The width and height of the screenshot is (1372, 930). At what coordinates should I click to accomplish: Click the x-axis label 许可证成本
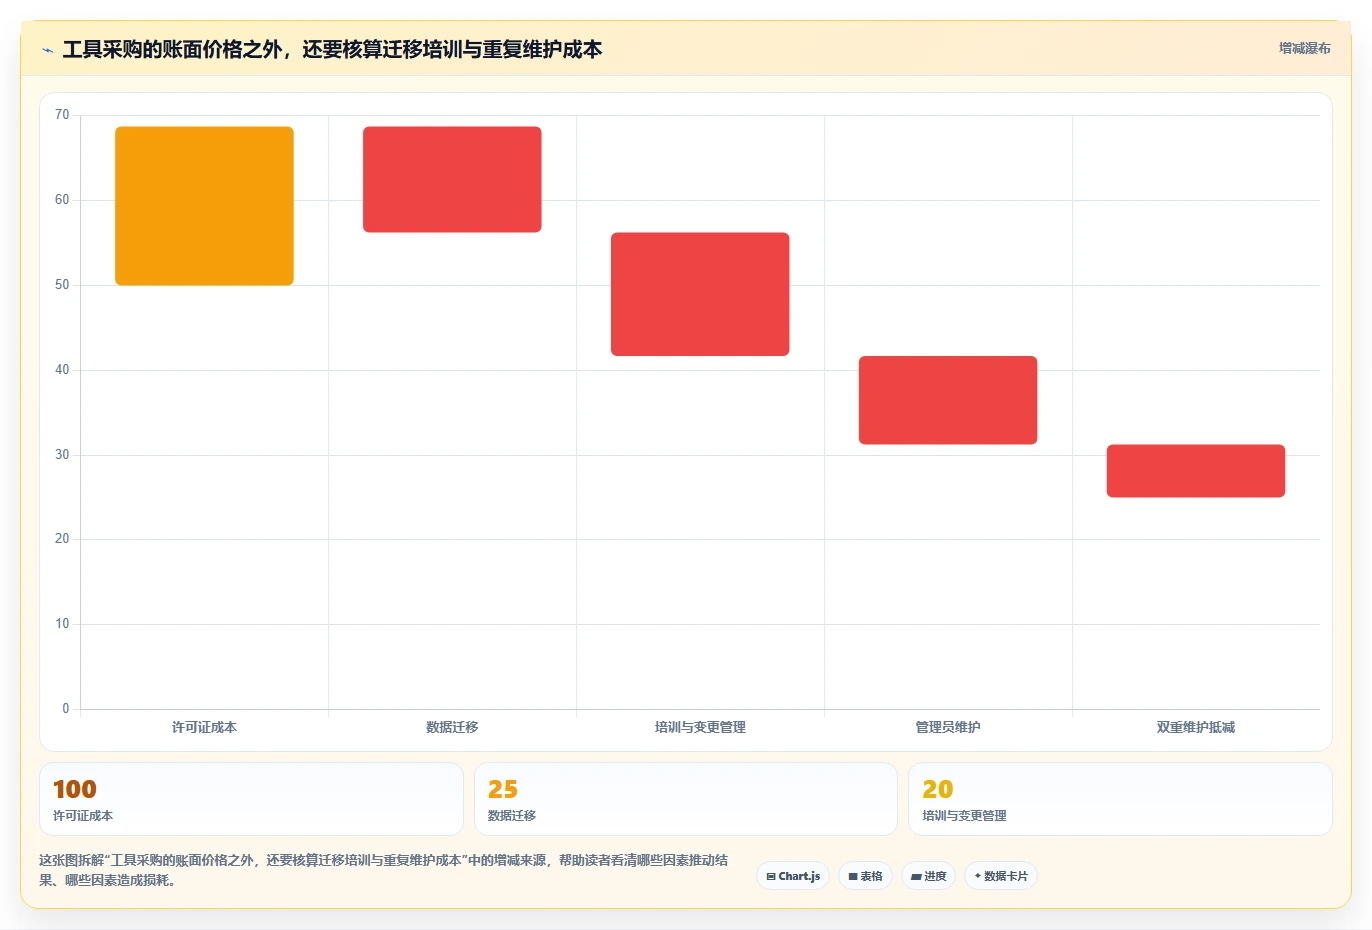click(x=204, y=727)
